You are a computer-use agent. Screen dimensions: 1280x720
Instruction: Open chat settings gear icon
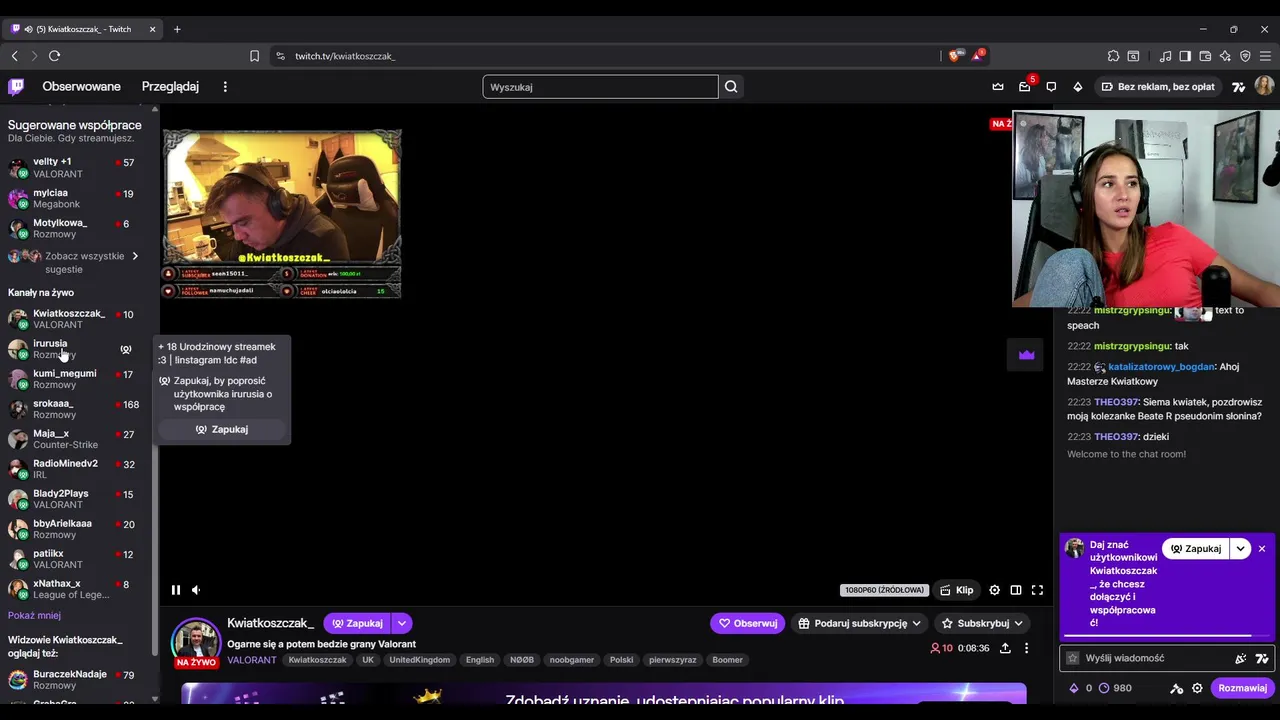click(x=1197, y=688)
